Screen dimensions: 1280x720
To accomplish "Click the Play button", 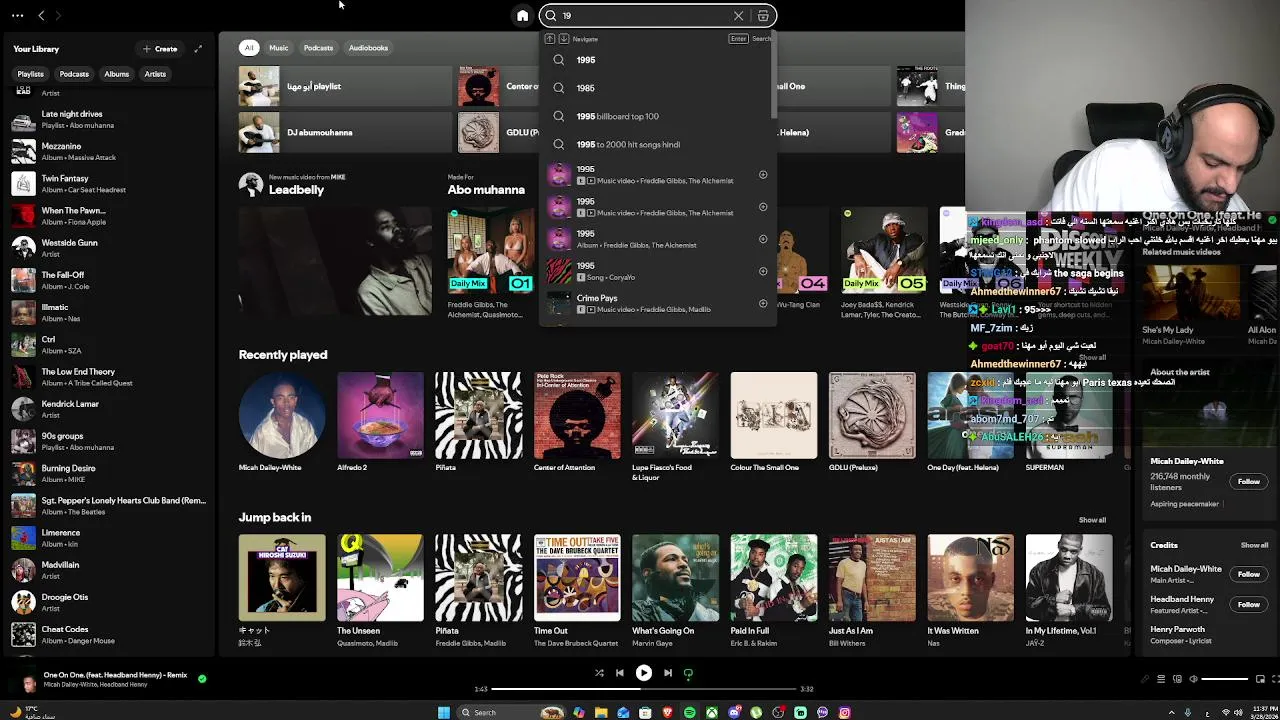I will 644,673.
